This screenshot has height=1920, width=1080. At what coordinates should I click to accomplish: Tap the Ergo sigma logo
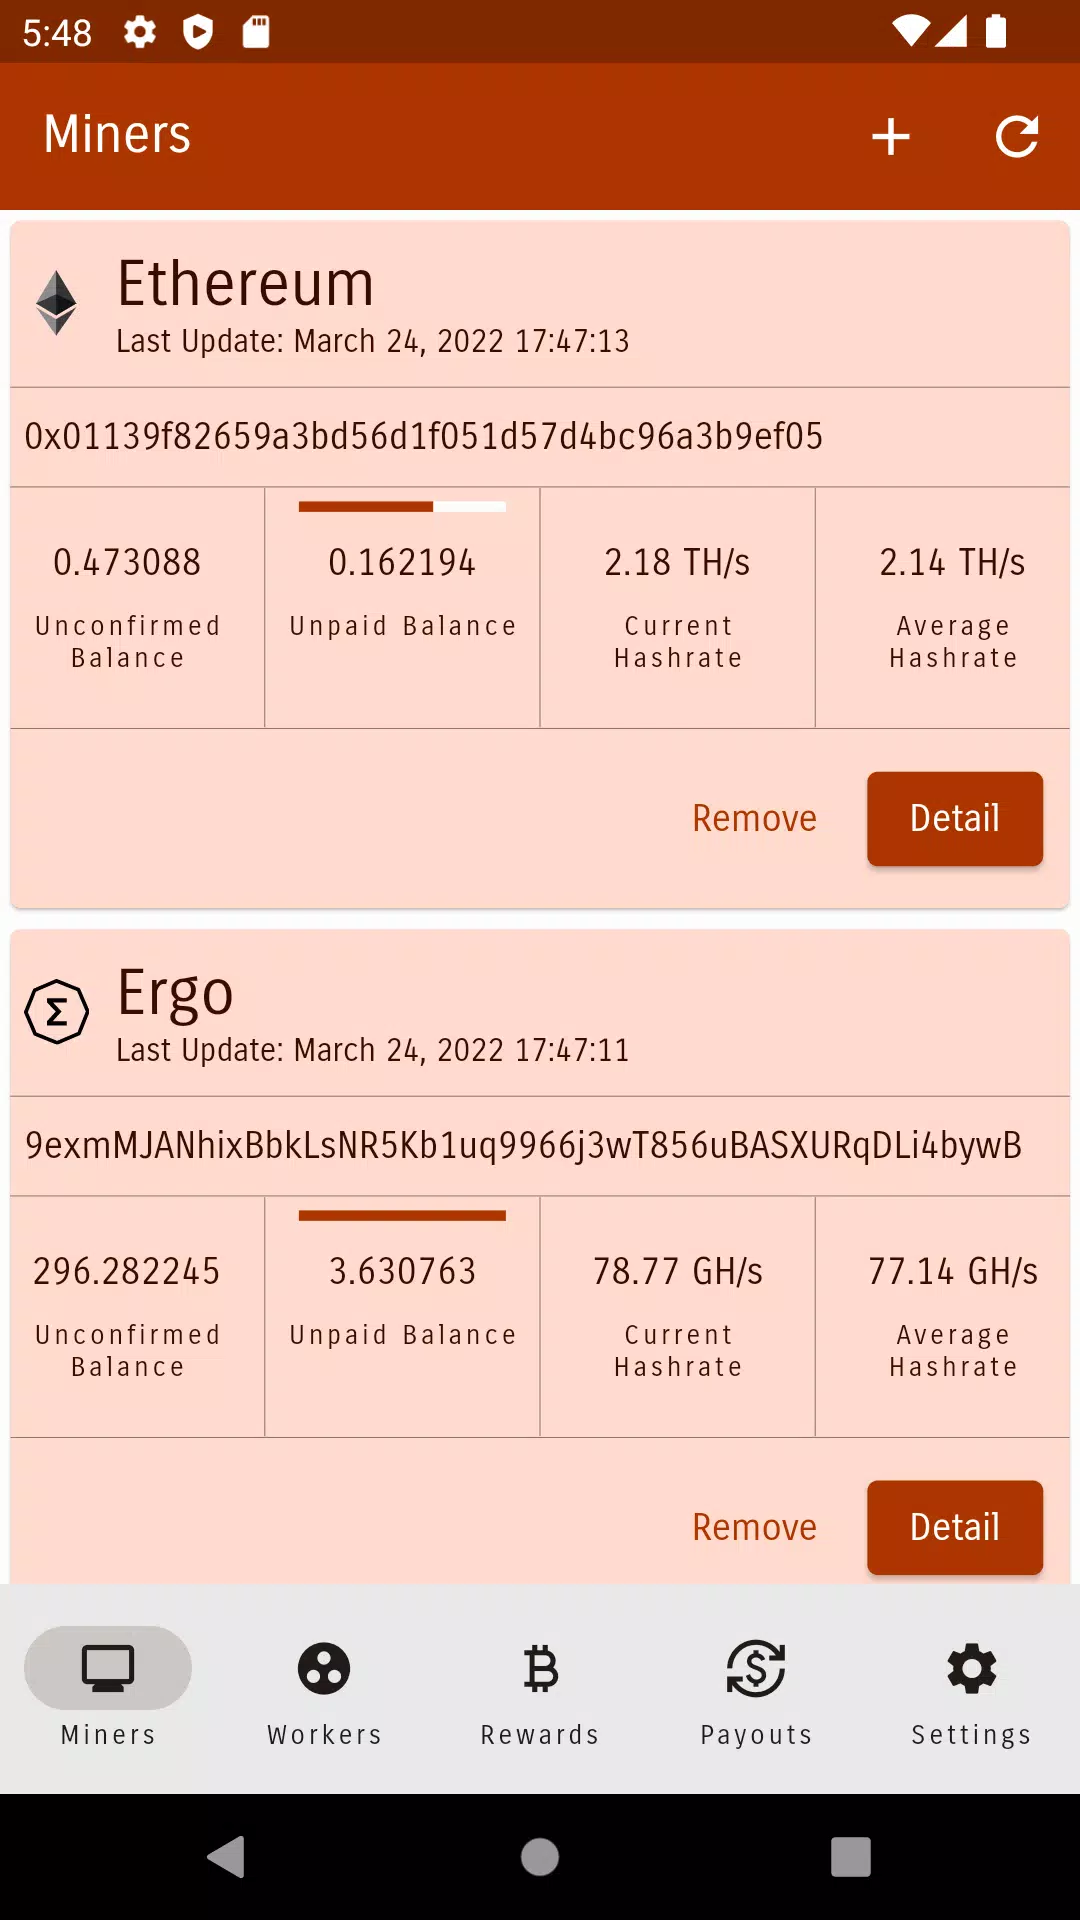tap(57, 1011)
